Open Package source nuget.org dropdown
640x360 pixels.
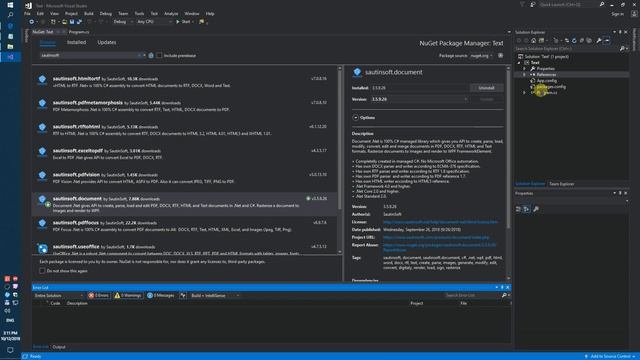coord(482,56)
